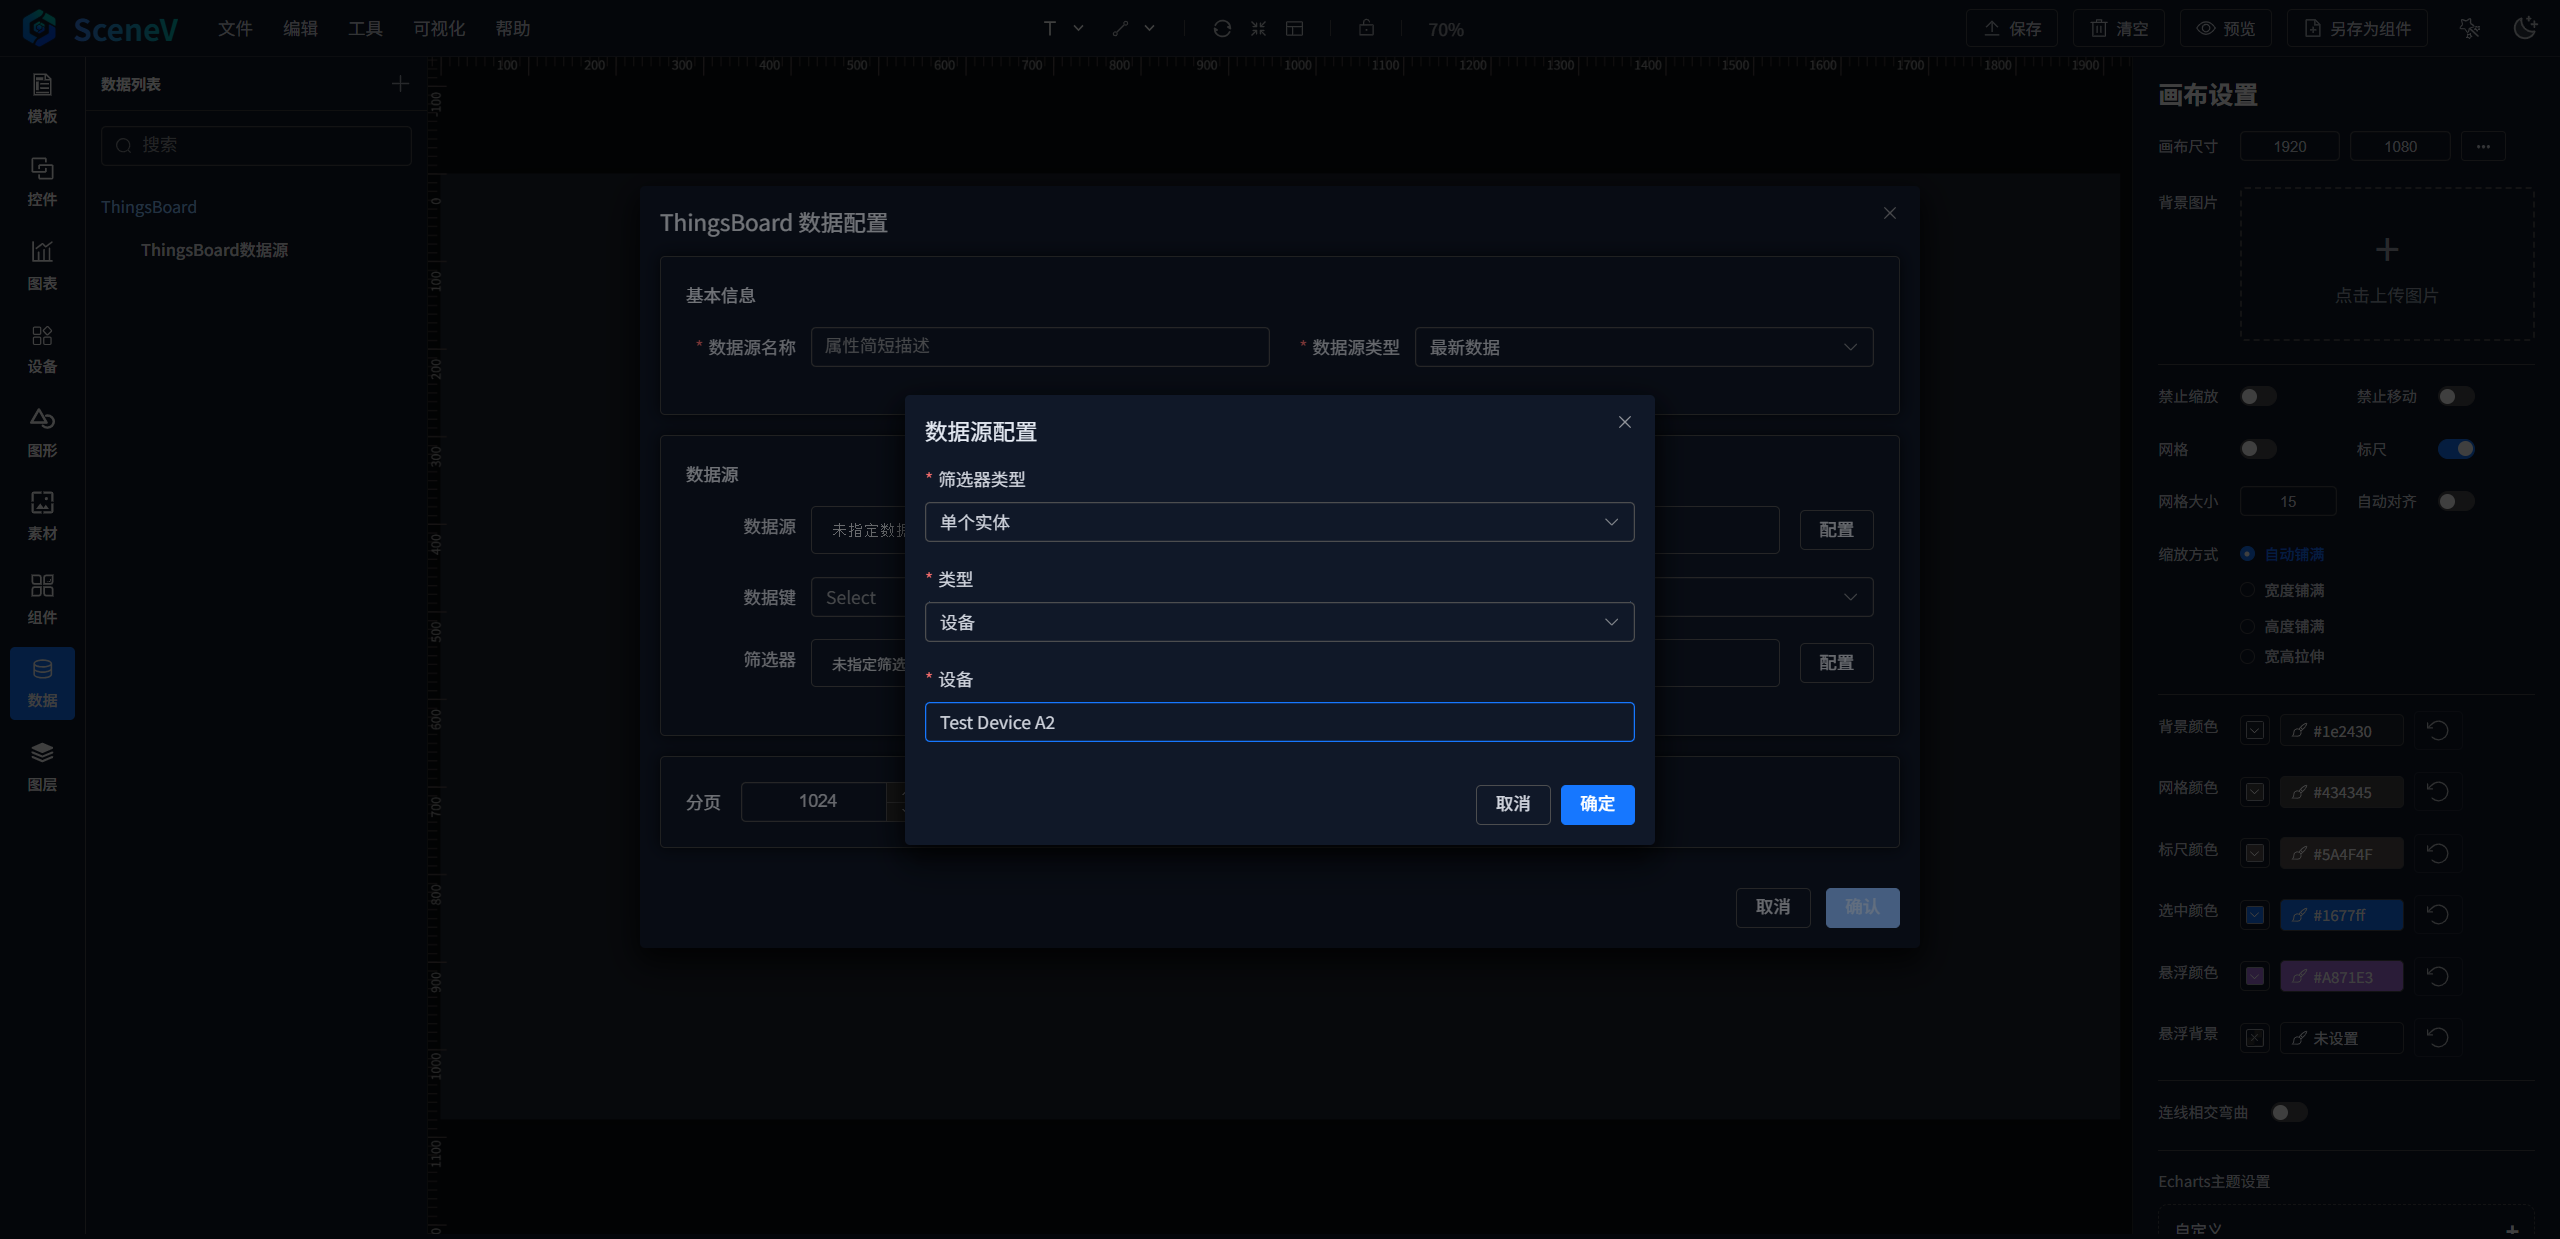
Task: Toggle the 禁止移动 switch
Action: [x=2456, y=397]
